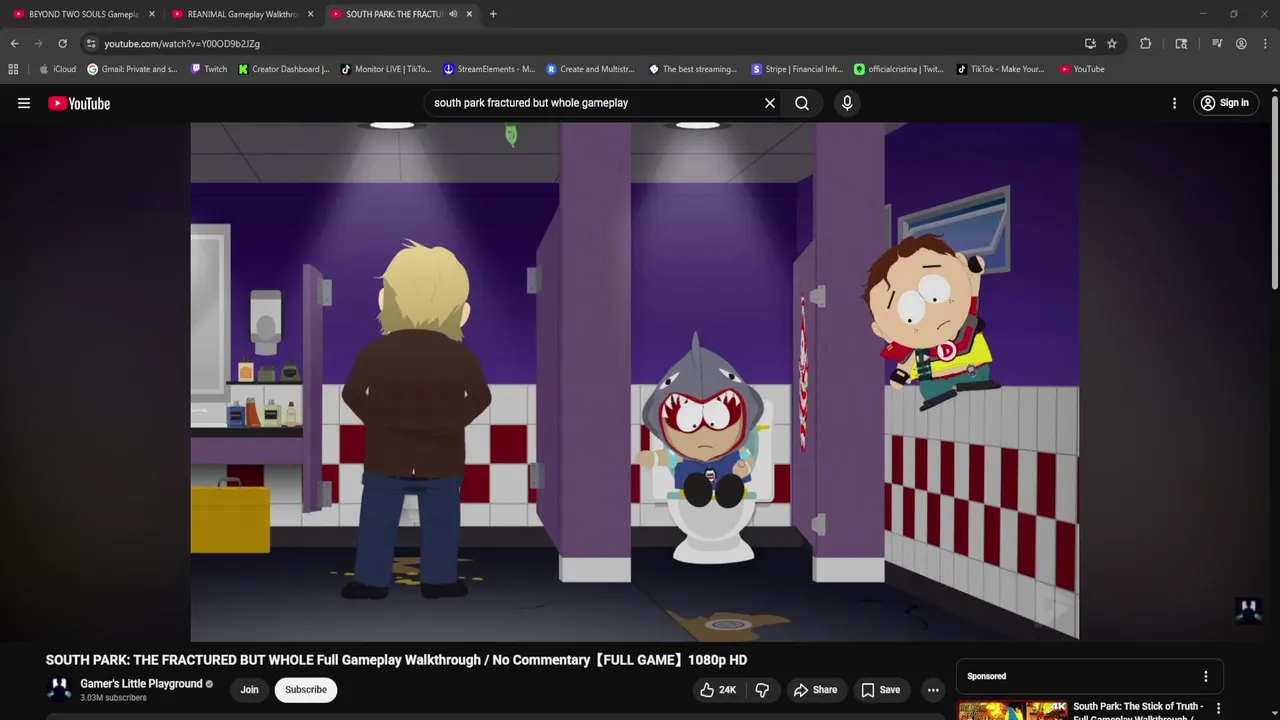Click the youtube.com address bar URL
The width and height of the screenshot is (1280, 720).
[x=182, y=44]
